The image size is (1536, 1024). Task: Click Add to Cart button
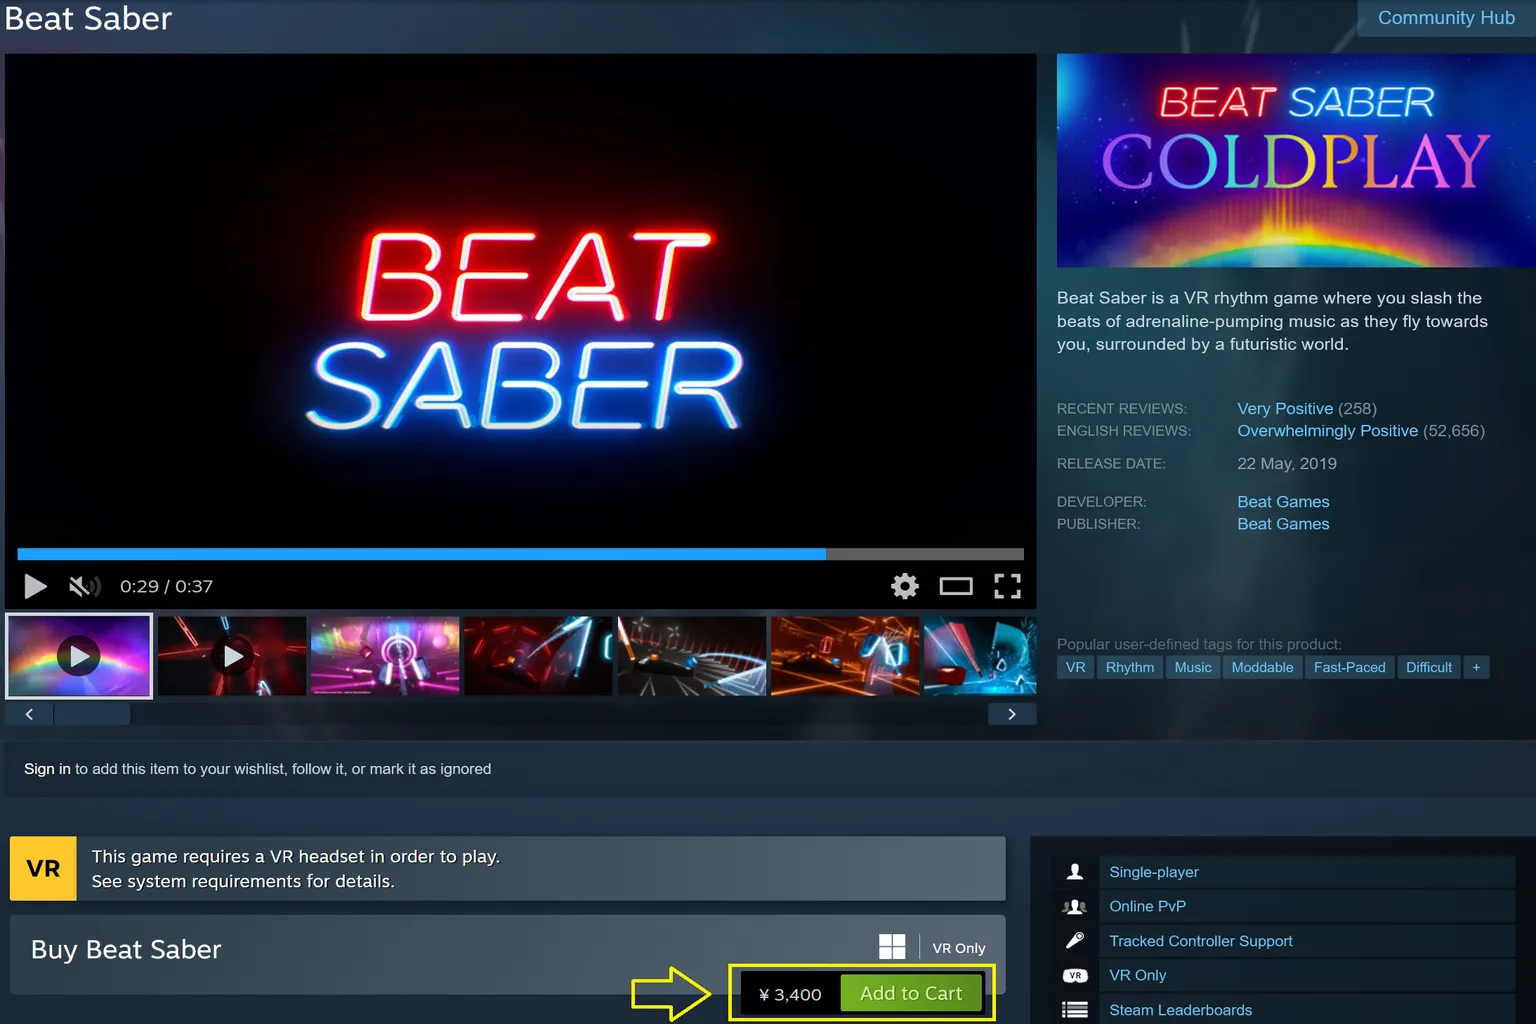pos(910,993)
